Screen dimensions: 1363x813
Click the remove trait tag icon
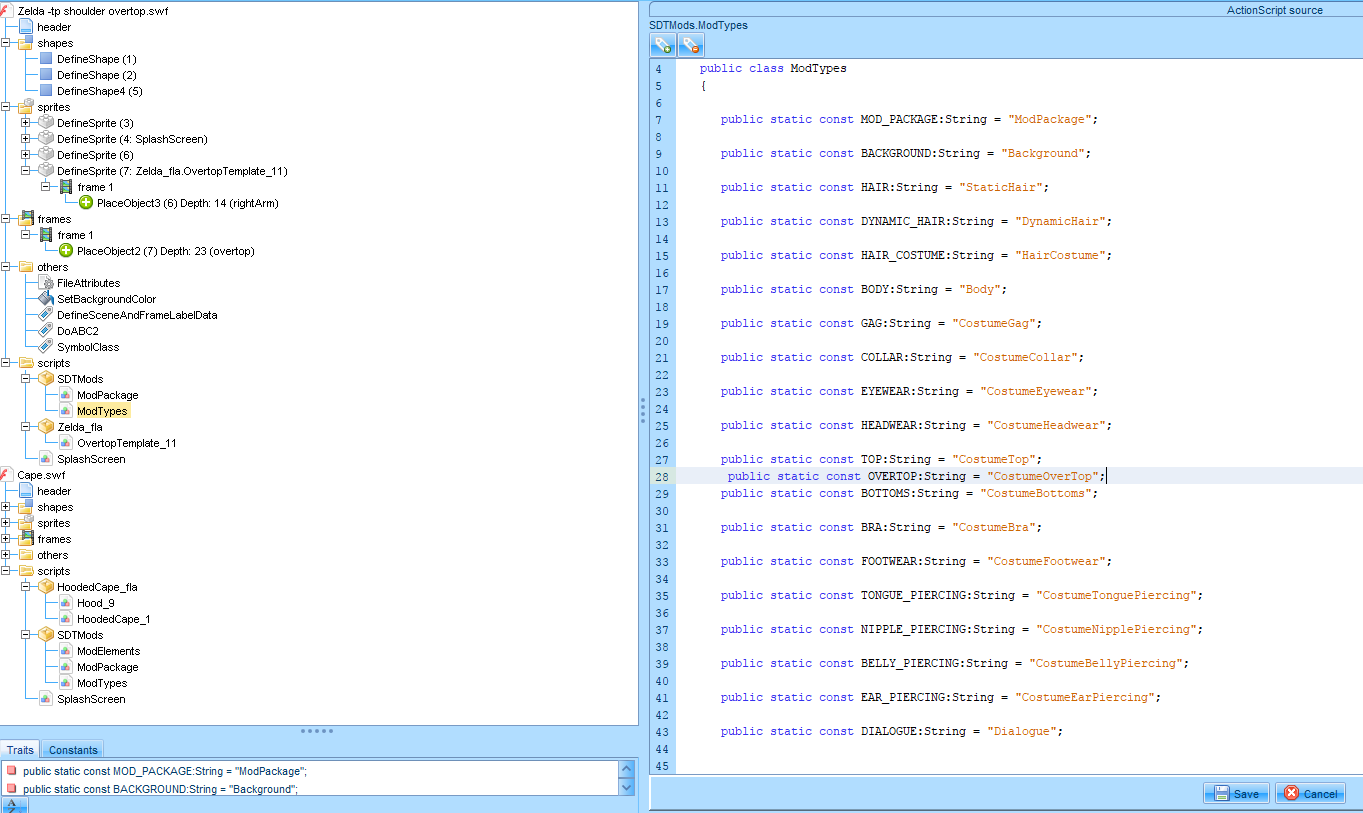(x=691, y=45)
